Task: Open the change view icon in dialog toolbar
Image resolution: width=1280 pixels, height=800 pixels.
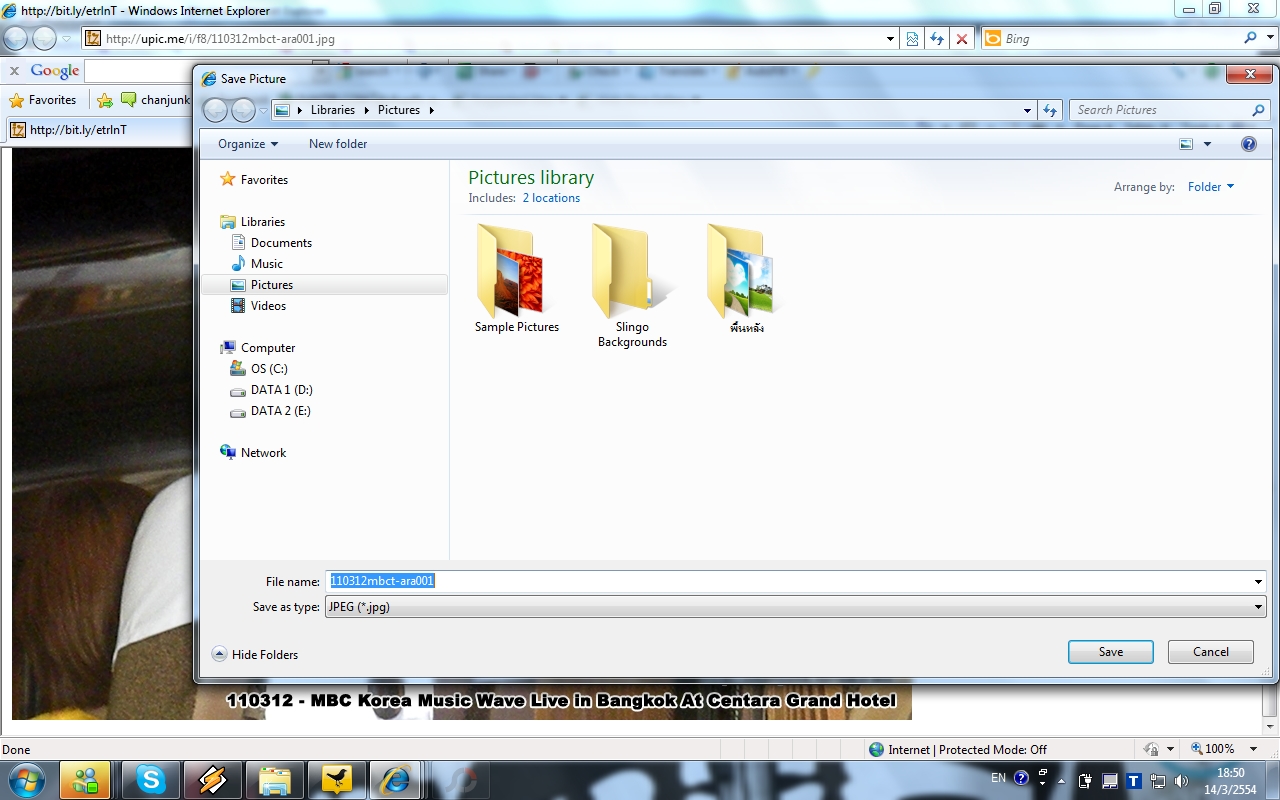Action: point(1187,144)
